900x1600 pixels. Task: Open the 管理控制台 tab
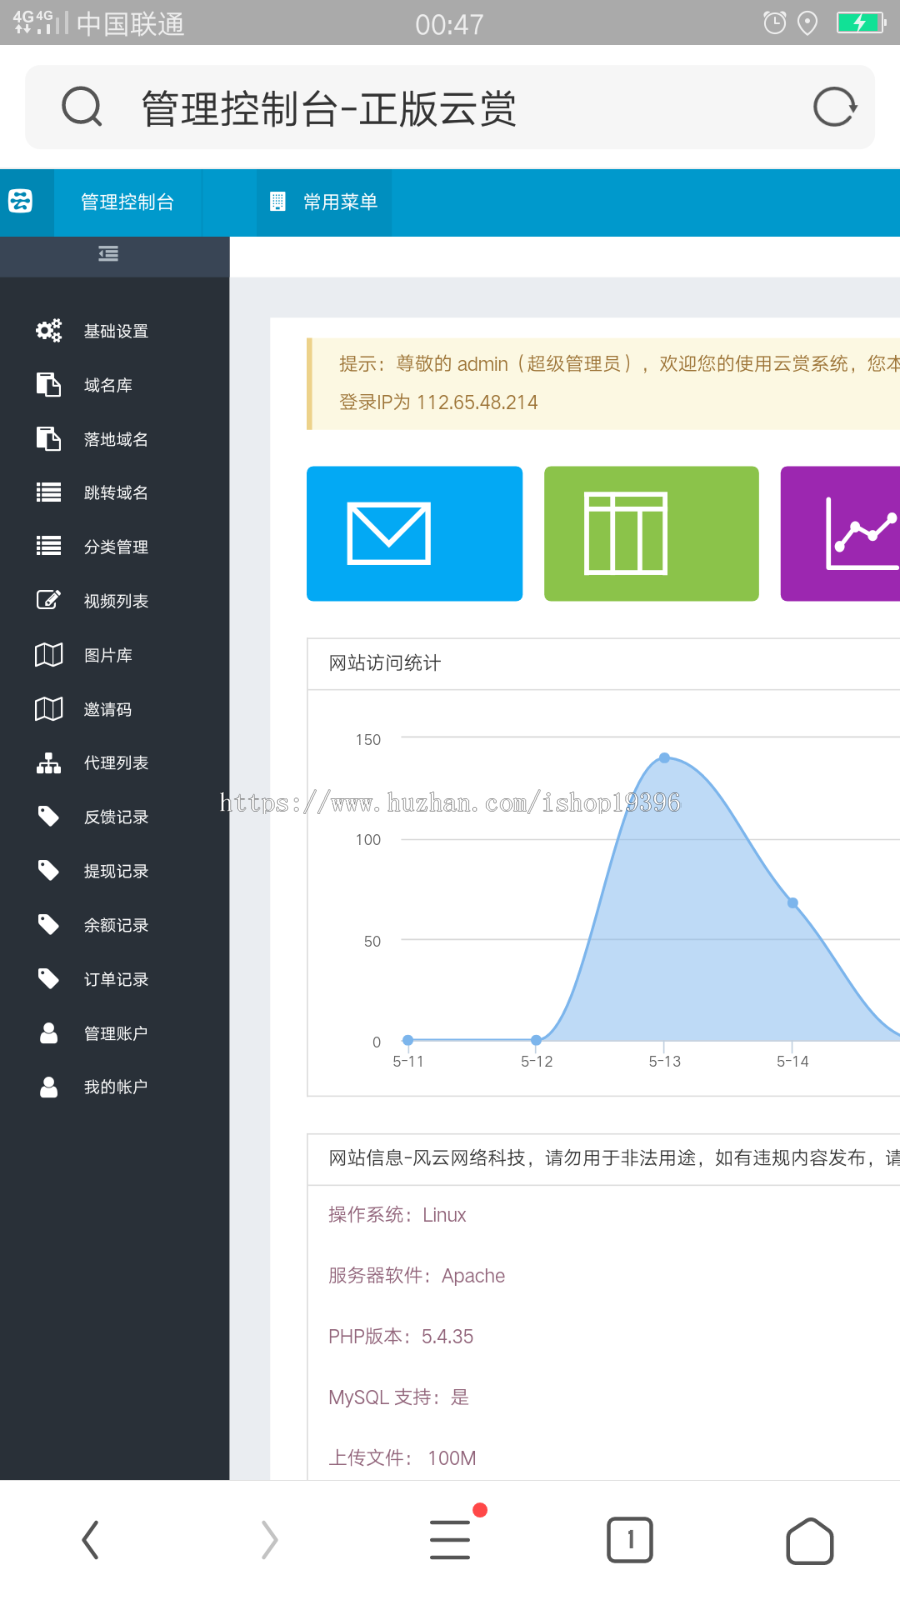coord(127,202)
